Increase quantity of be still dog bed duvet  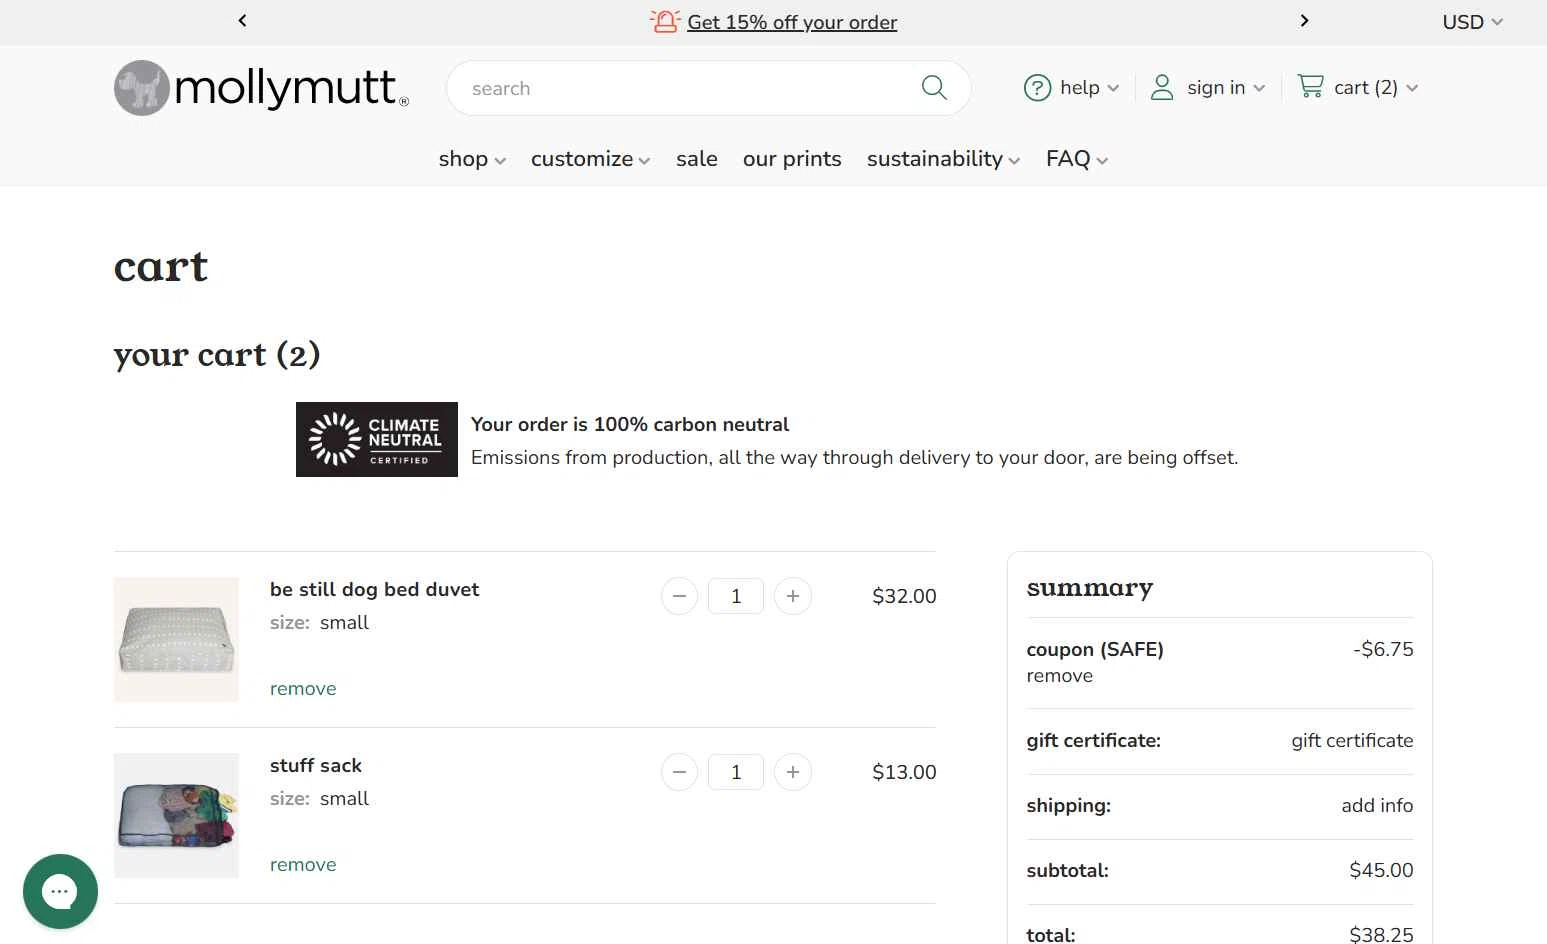point(793,596)
